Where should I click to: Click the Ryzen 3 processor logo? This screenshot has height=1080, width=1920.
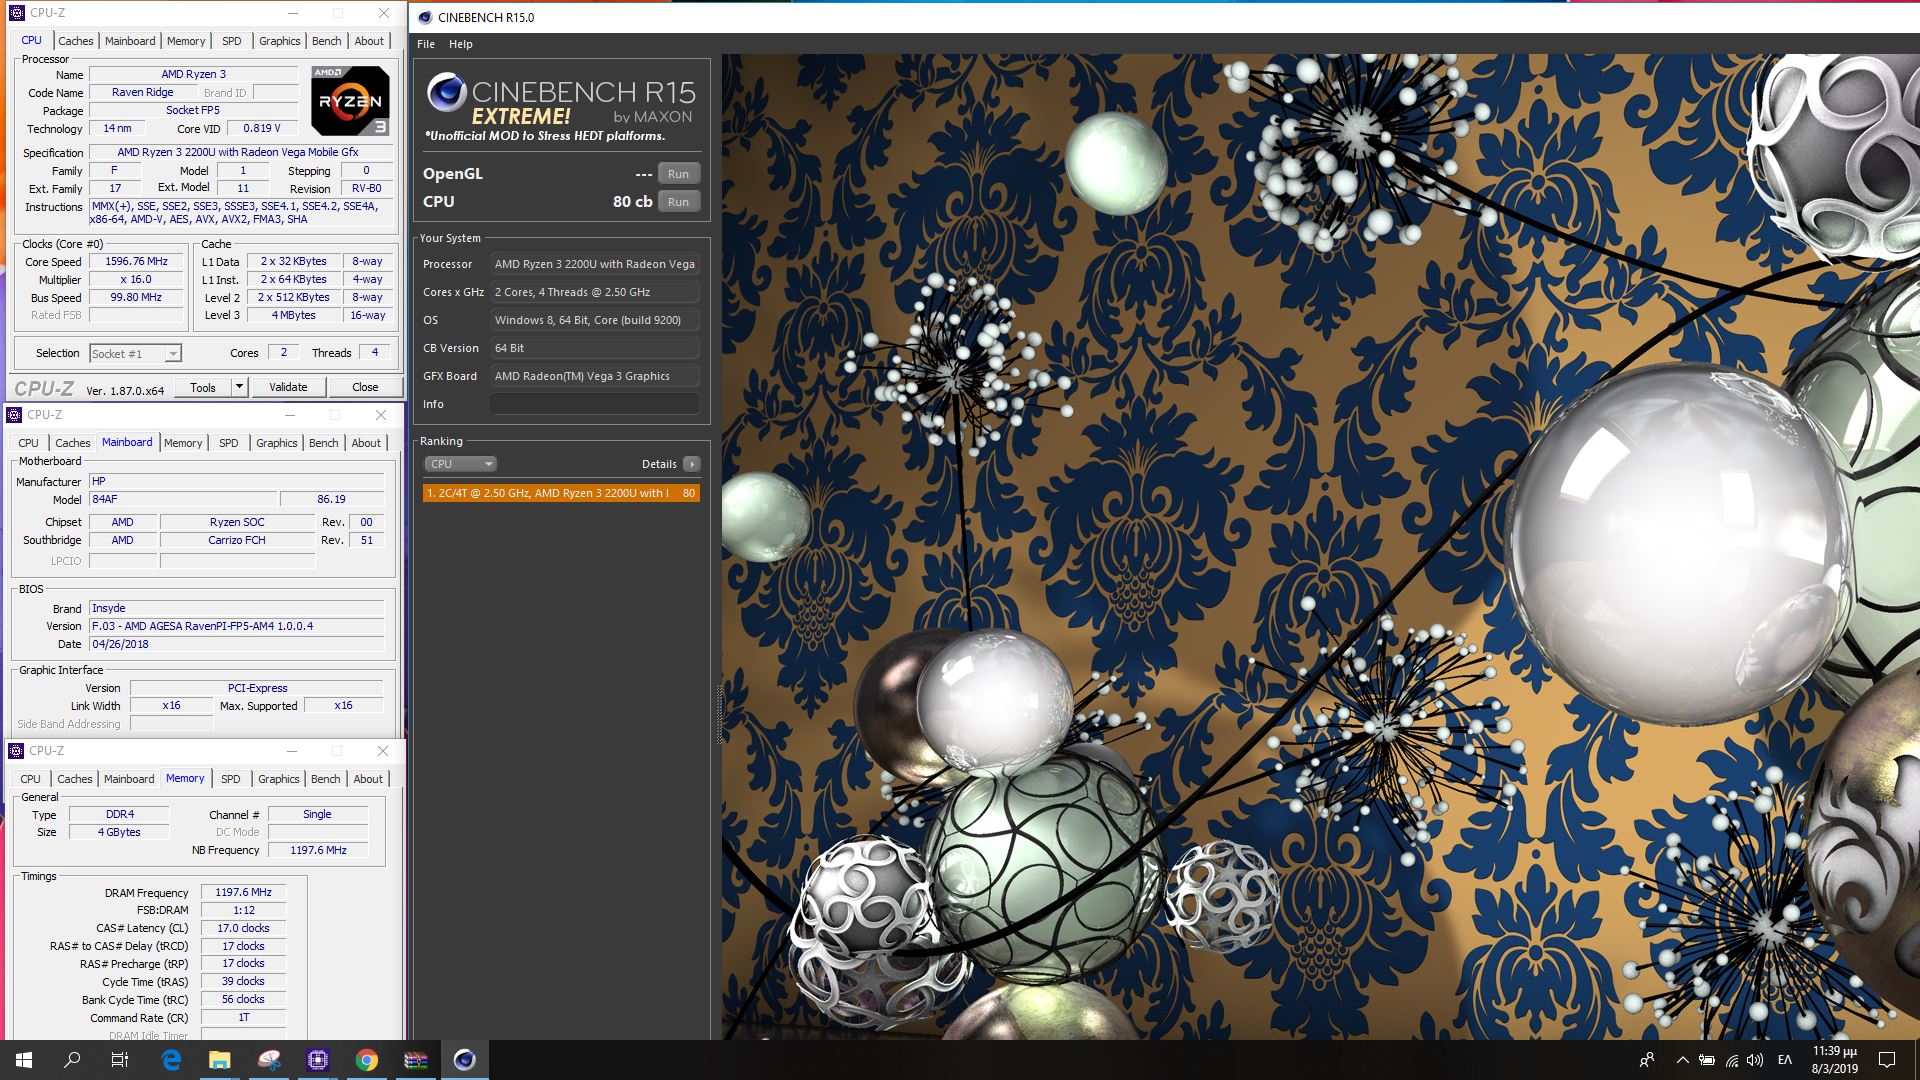pos(350,100)
